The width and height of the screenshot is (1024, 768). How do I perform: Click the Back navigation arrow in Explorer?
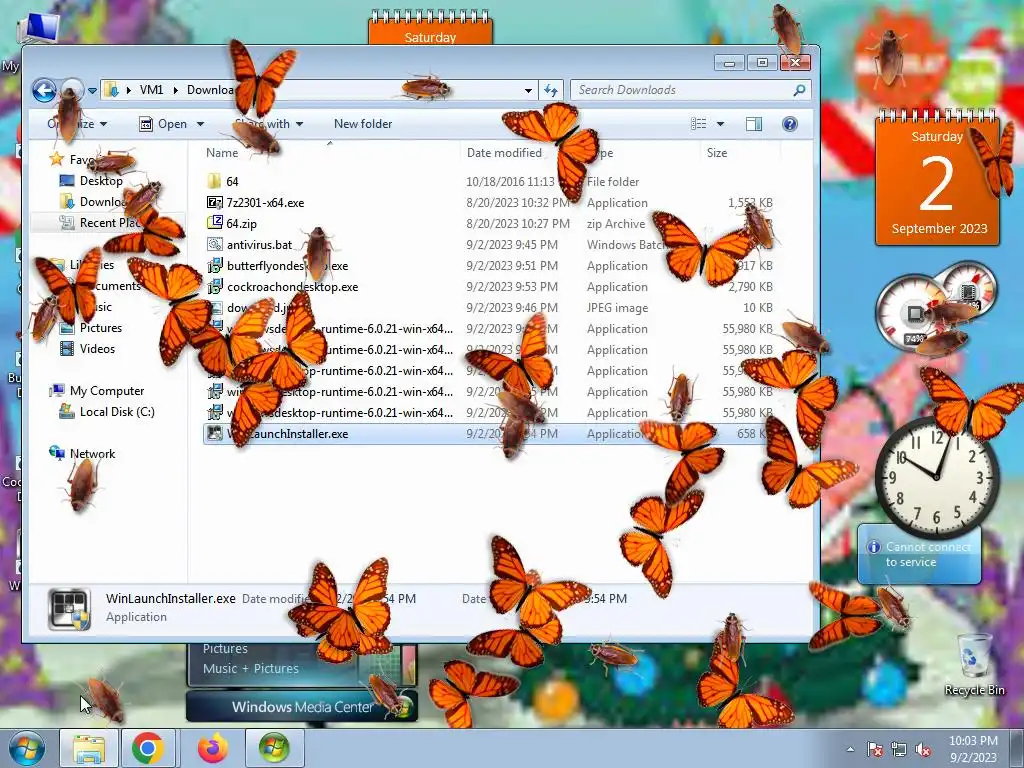tap(44, 90)
